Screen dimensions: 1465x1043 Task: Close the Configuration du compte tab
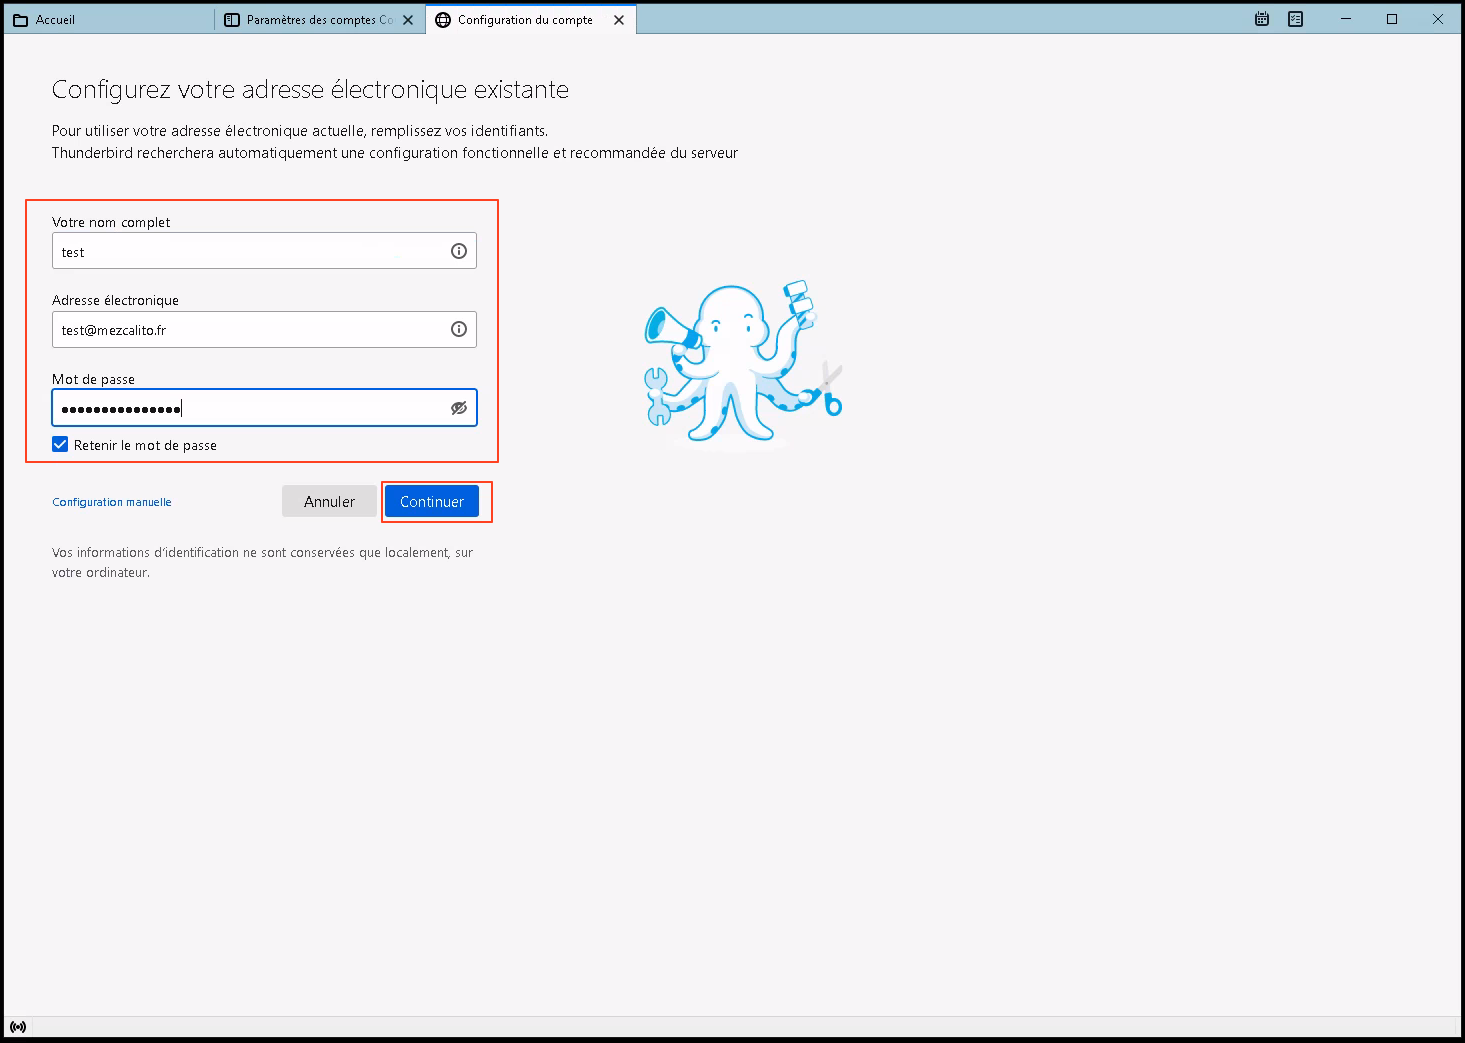(619, 20)
